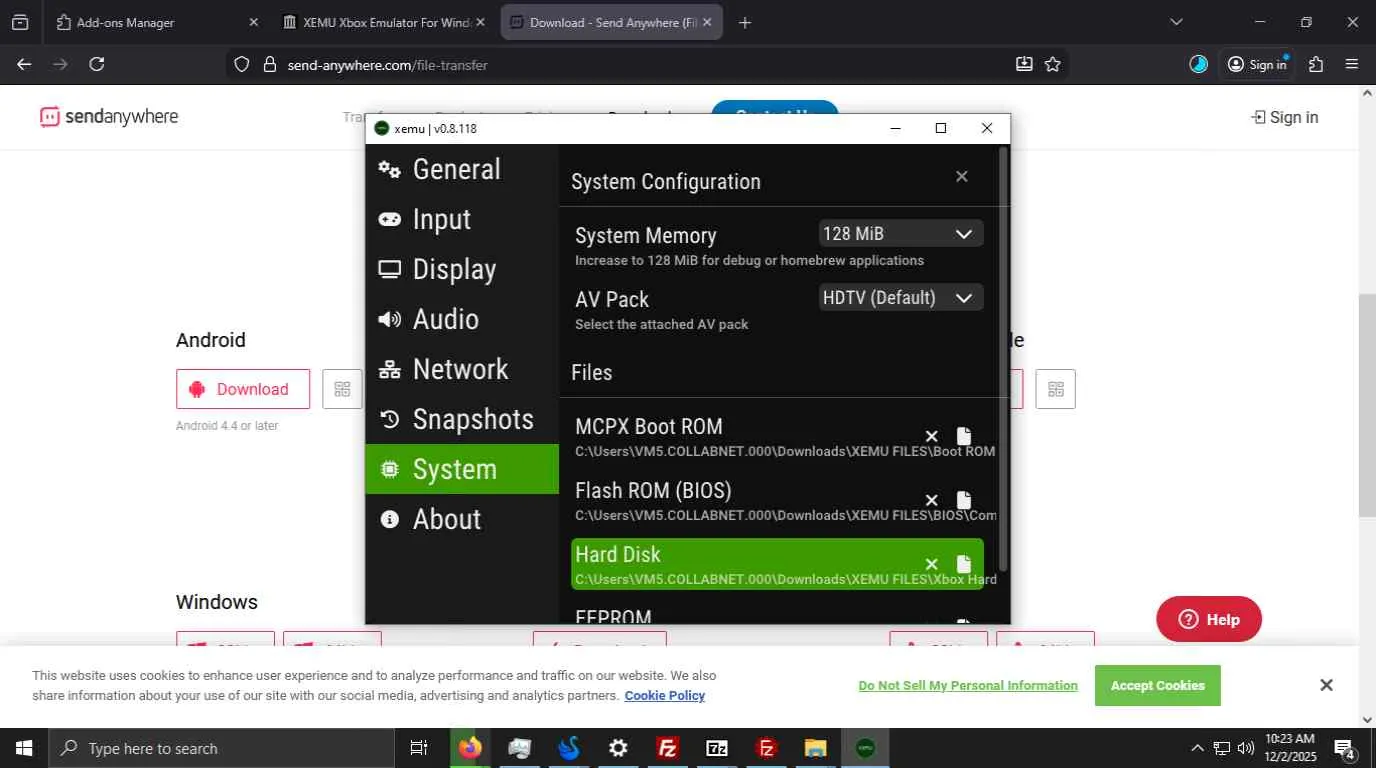Go to the Audio settings tab
This screenshot has height=768, width=1376.
point(462,319)
